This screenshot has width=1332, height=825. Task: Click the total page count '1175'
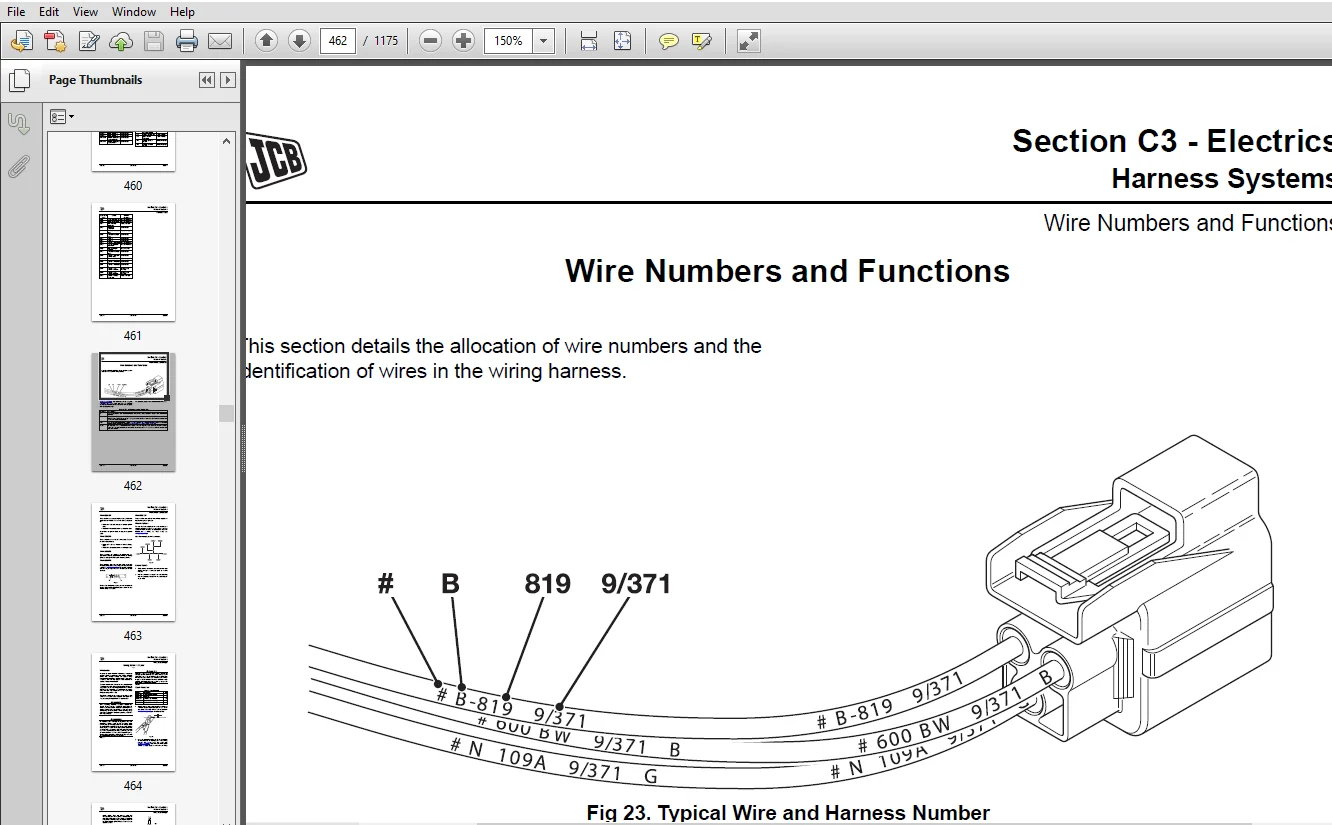[x=386, y=41]
